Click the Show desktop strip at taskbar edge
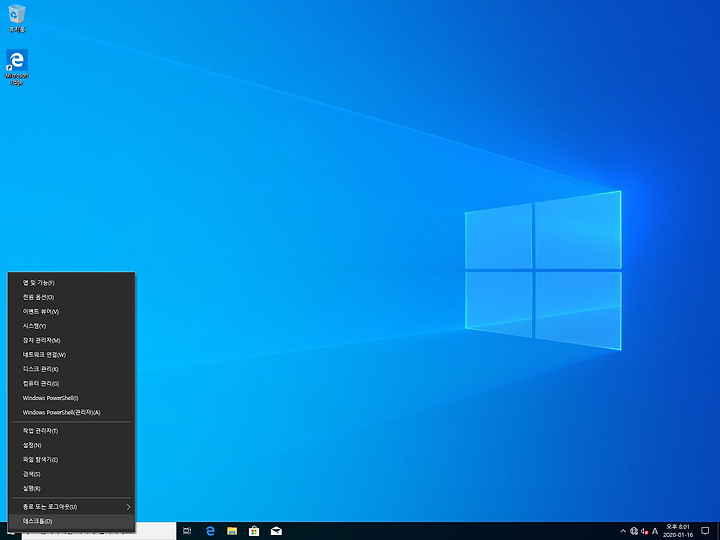The width and height of the screenshot is (720, 540). 718,531
